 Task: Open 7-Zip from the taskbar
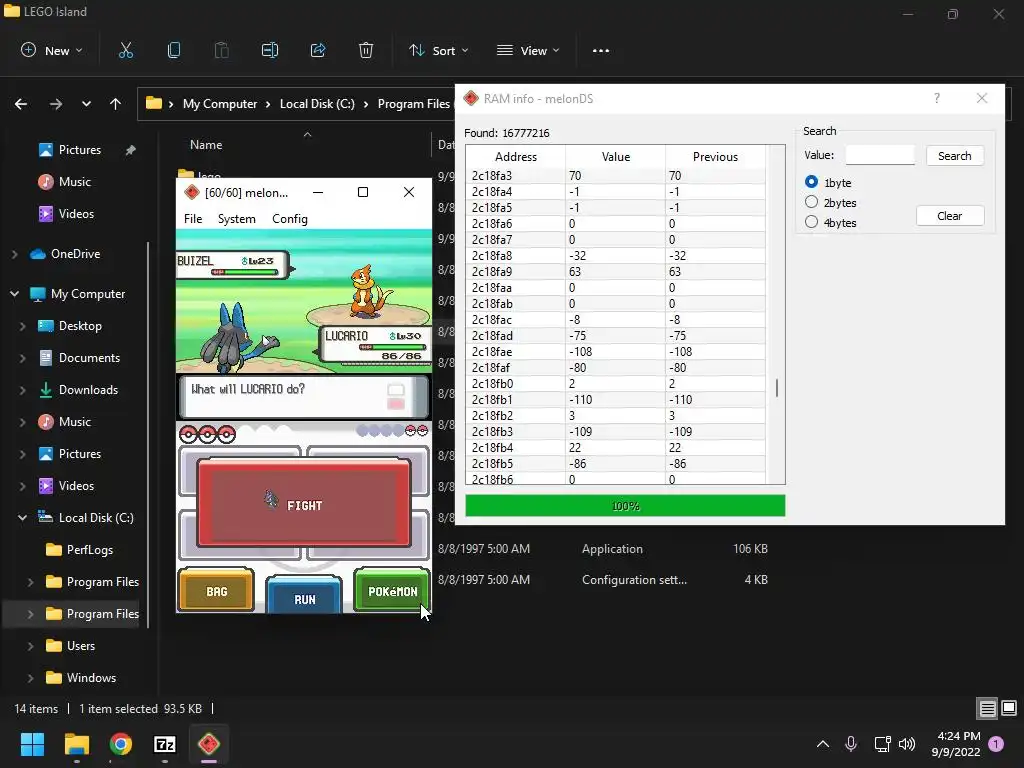[x=165, y=744]
